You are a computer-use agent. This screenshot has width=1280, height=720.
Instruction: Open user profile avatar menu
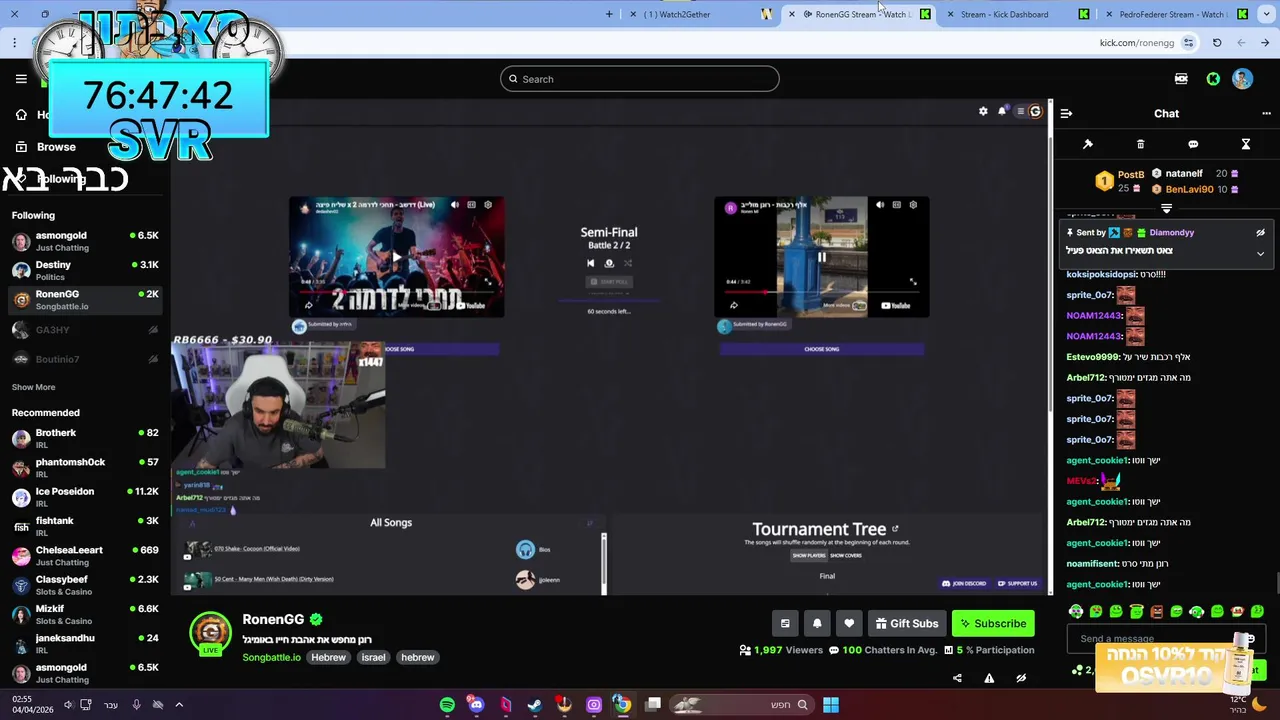pos(1242,79)
